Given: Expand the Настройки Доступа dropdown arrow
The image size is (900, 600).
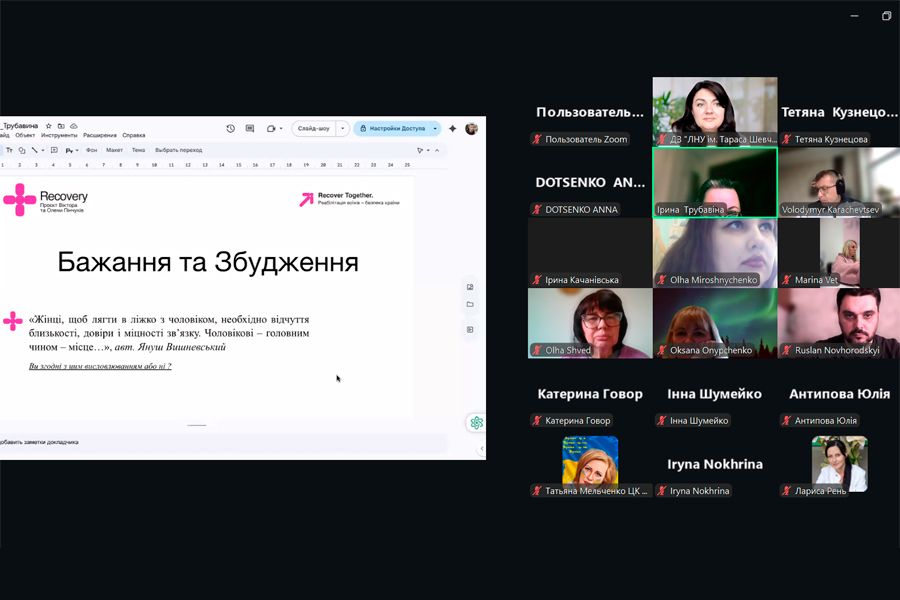Looking at the screenshot, I should [435, 129].
